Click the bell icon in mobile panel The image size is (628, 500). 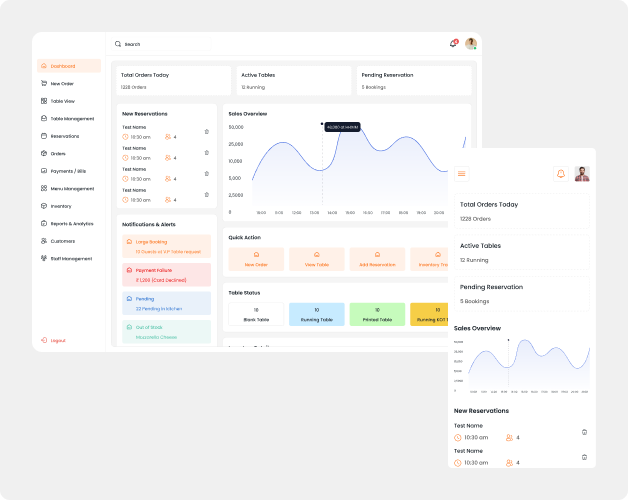tap(560, 174)
